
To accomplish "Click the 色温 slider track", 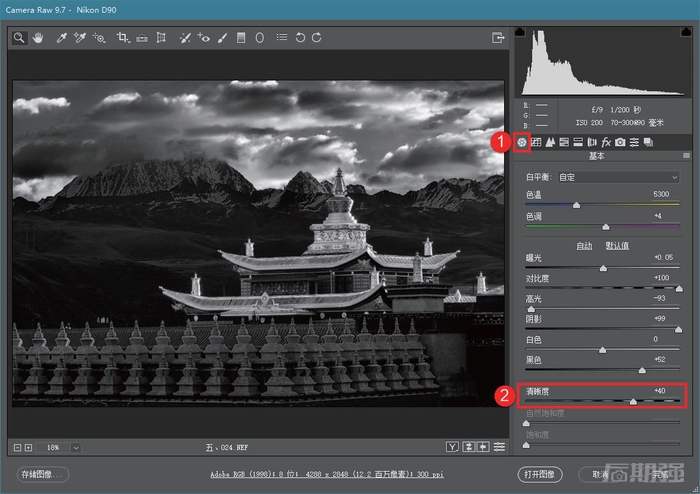I will (602, 205).
